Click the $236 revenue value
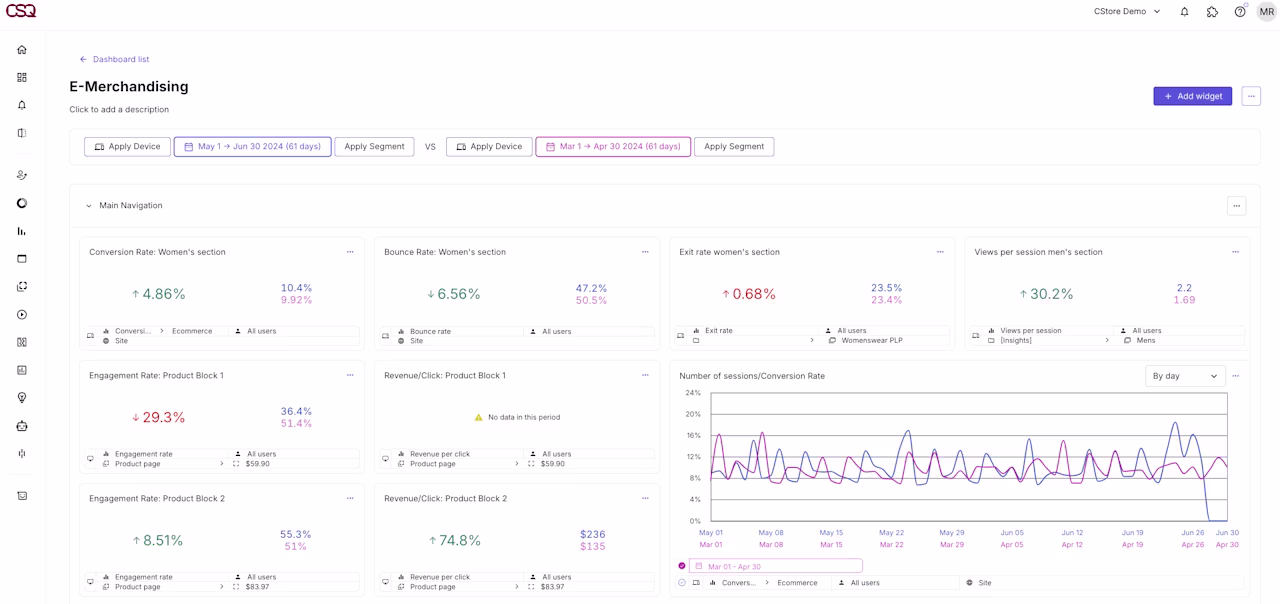 [x=592, y=534]
